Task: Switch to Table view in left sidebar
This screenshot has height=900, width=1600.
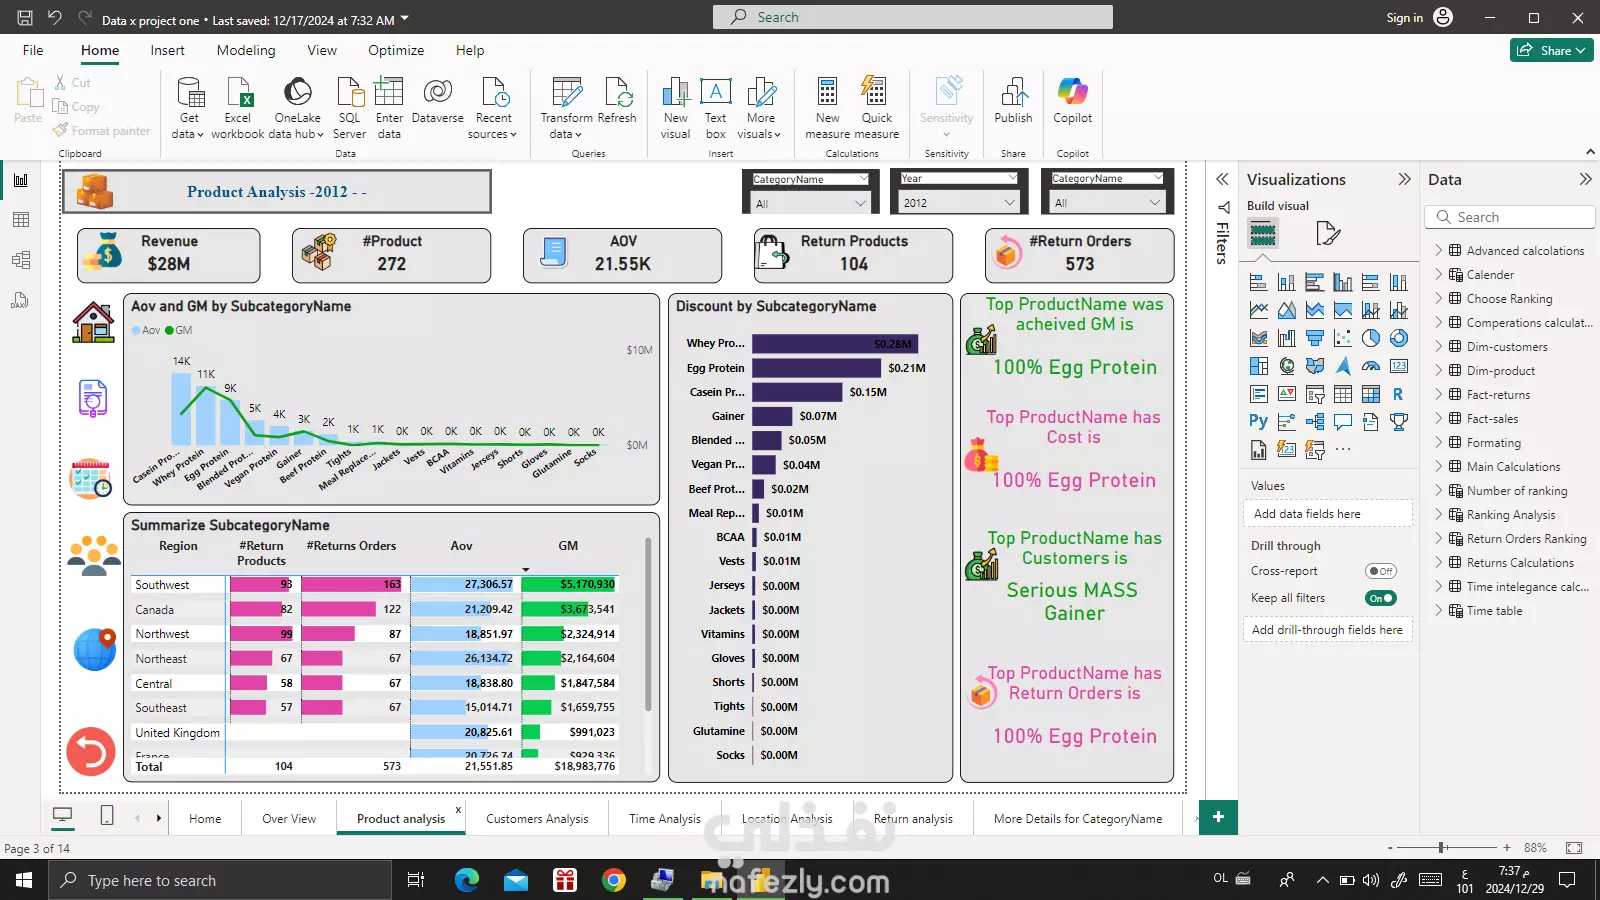Action: tap(21, 220)
